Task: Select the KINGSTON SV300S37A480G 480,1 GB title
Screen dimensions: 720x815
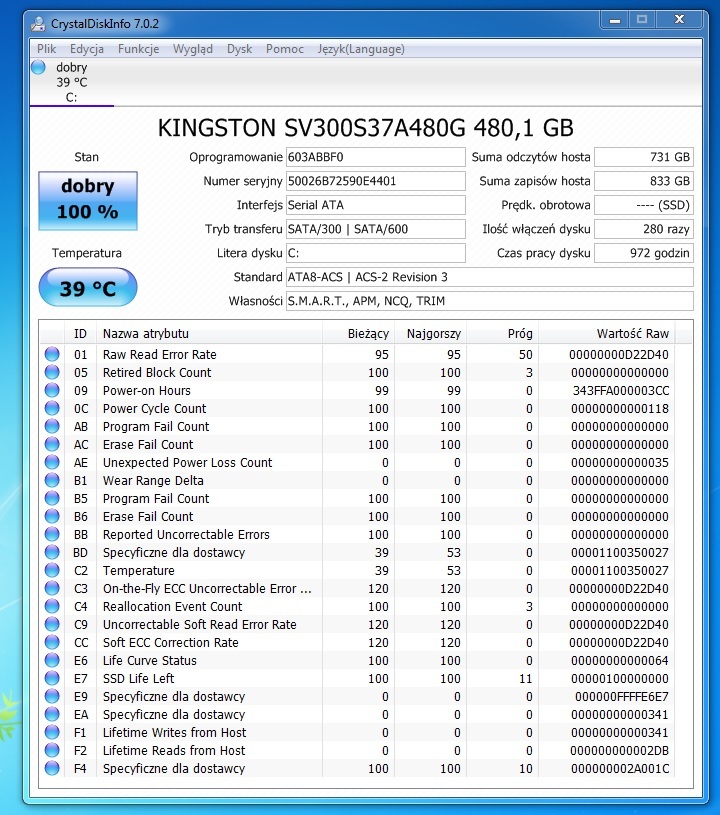Action: click(x=365, y=128)
